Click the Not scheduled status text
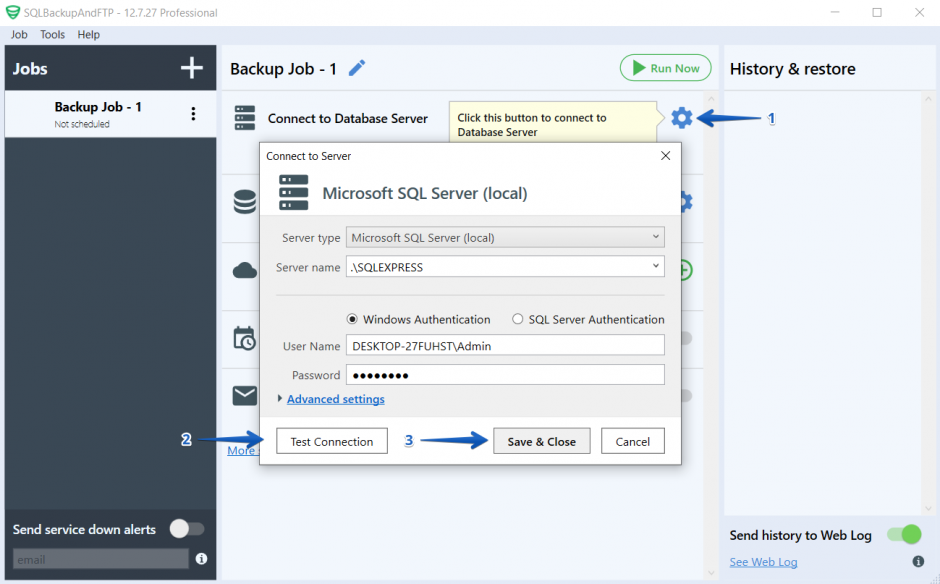The height and width of the screenshot is (584, 940). (82, 124)
